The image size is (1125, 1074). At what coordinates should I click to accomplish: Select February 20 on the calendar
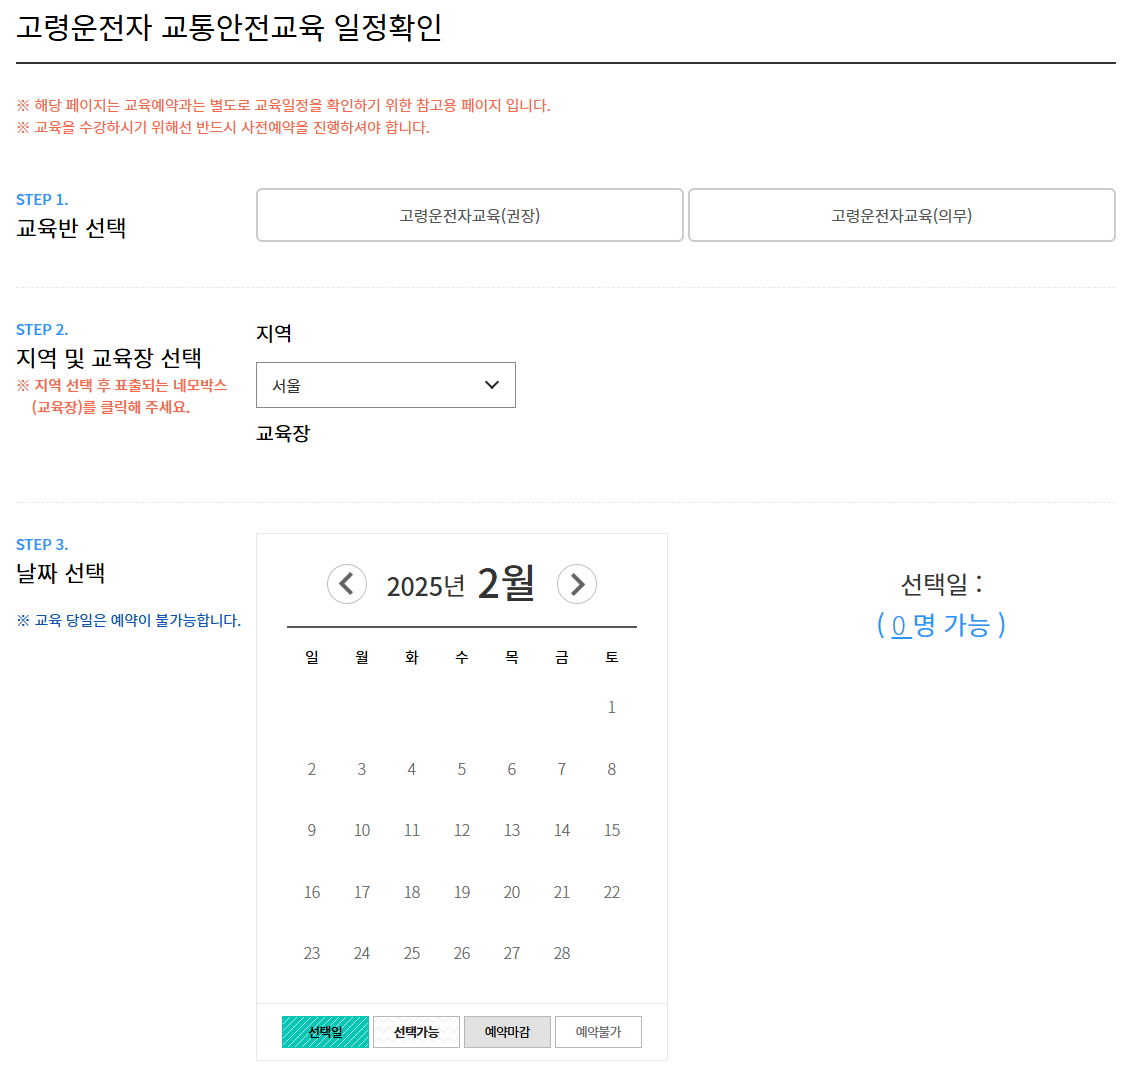(x=511, y=892)
